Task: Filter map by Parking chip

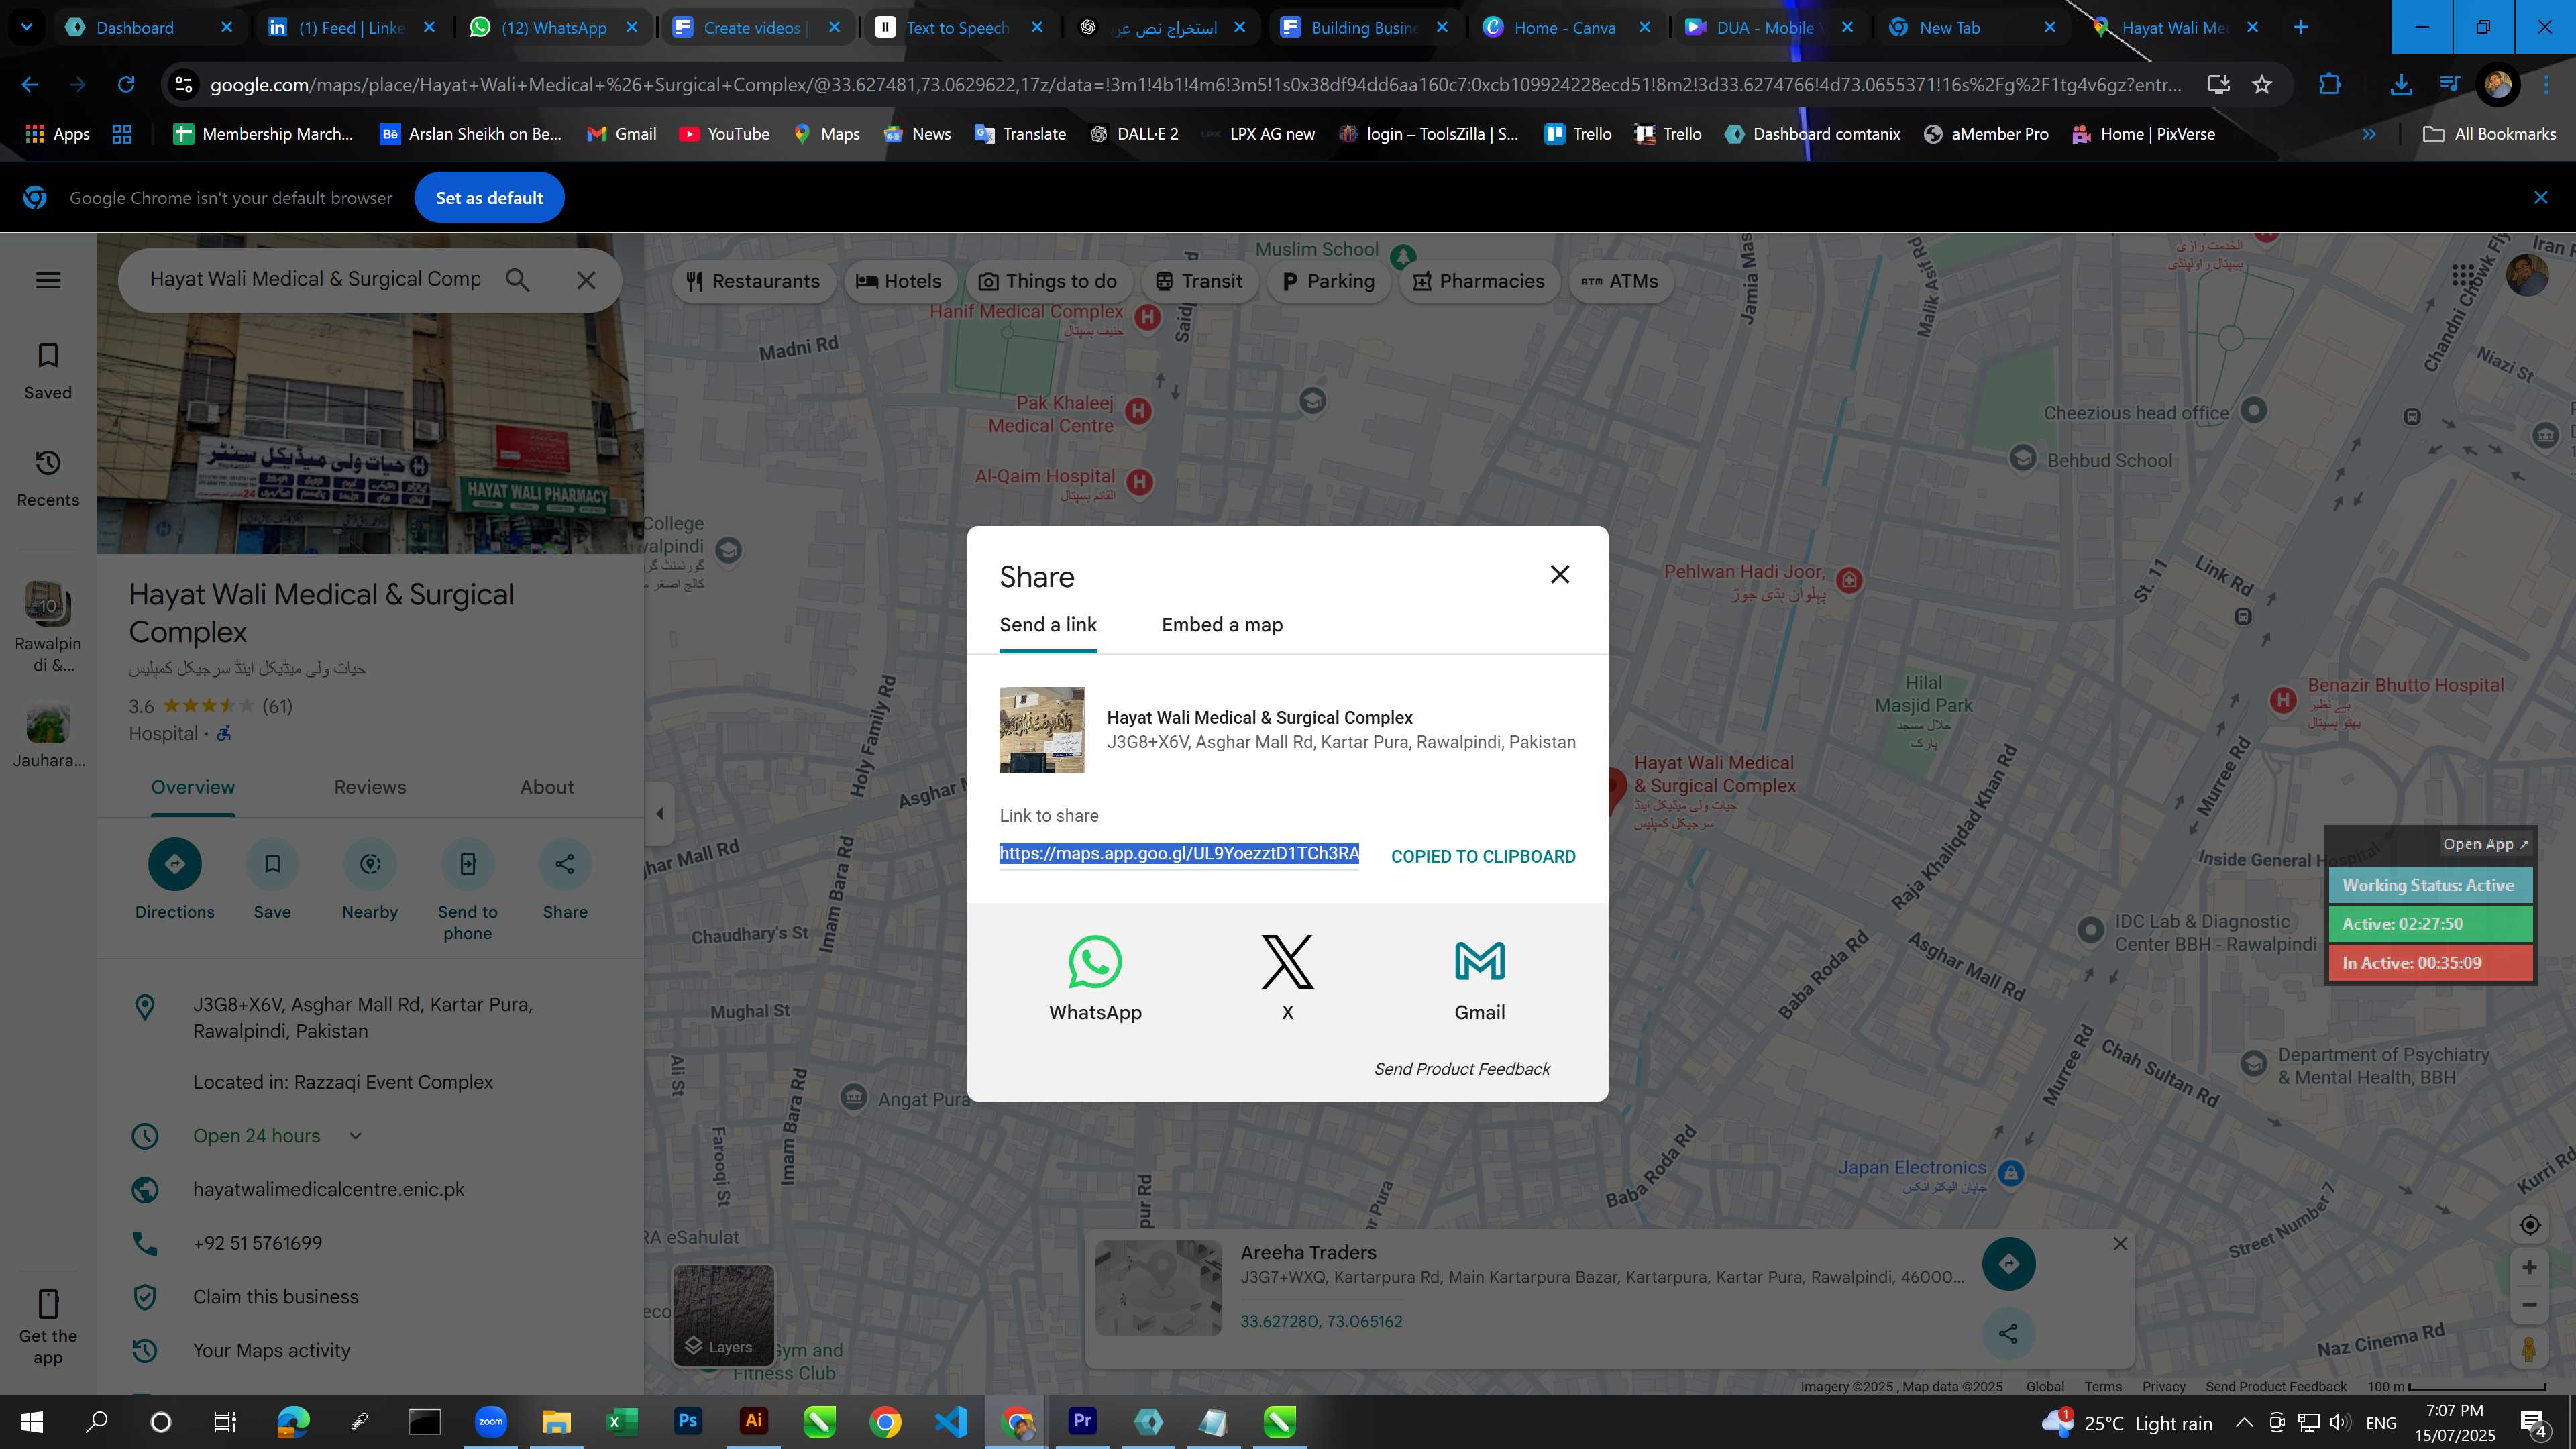Action: [x=1328, y=281]
